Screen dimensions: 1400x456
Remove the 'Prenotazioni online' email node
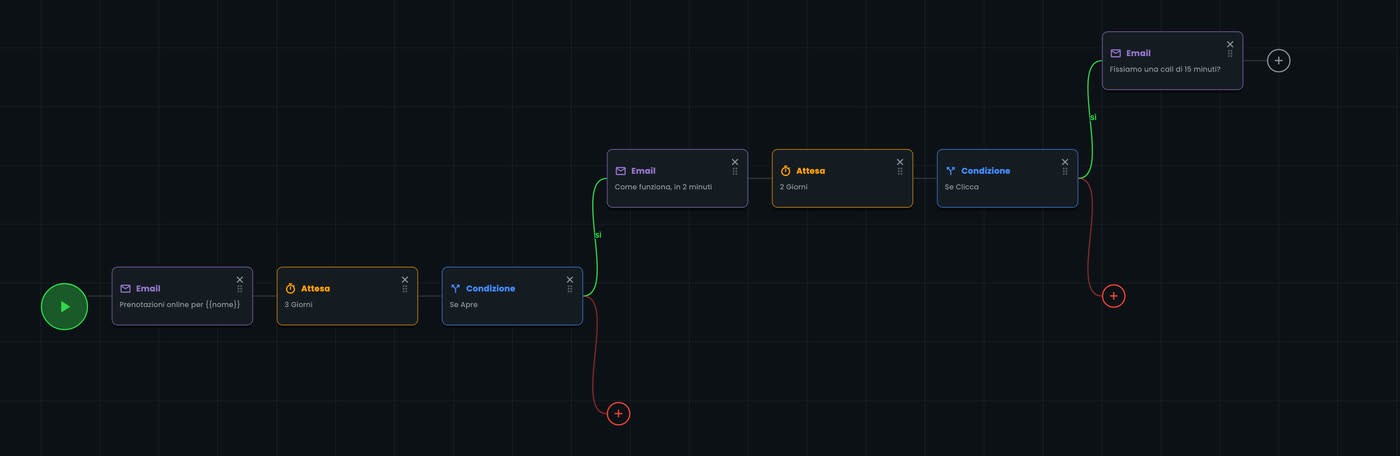click(240, 280)
